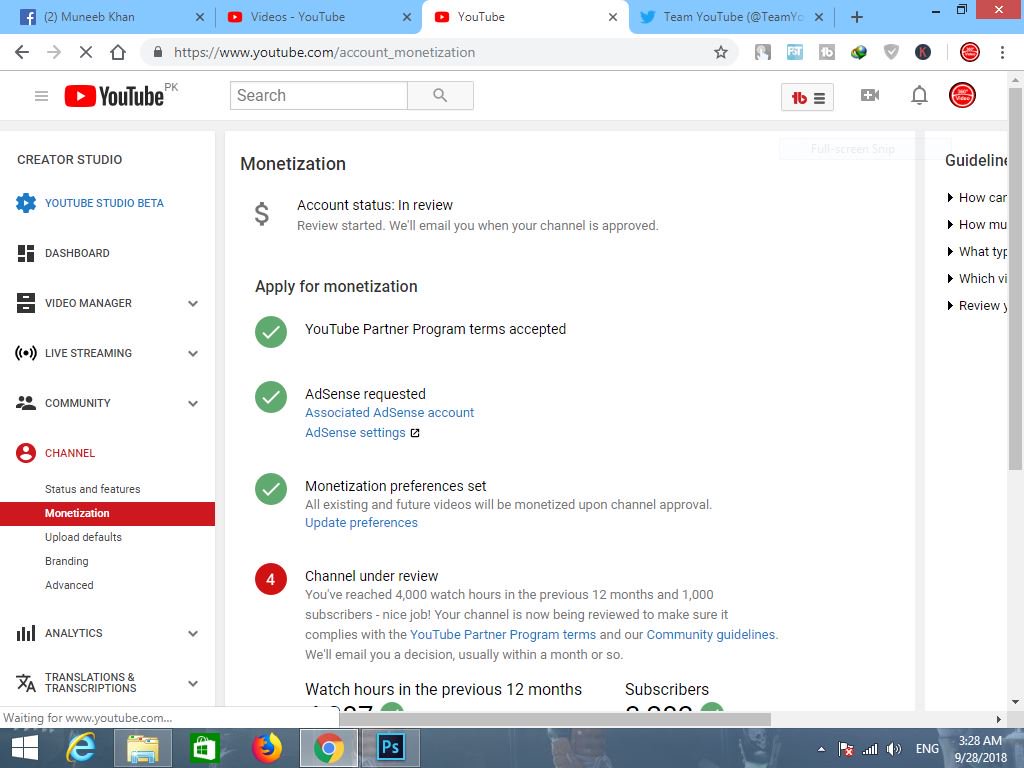This screenshot has width=1024, height=768.
Task: Click the Translations & Transcriptions icon
Action: (x=25, y=682)
